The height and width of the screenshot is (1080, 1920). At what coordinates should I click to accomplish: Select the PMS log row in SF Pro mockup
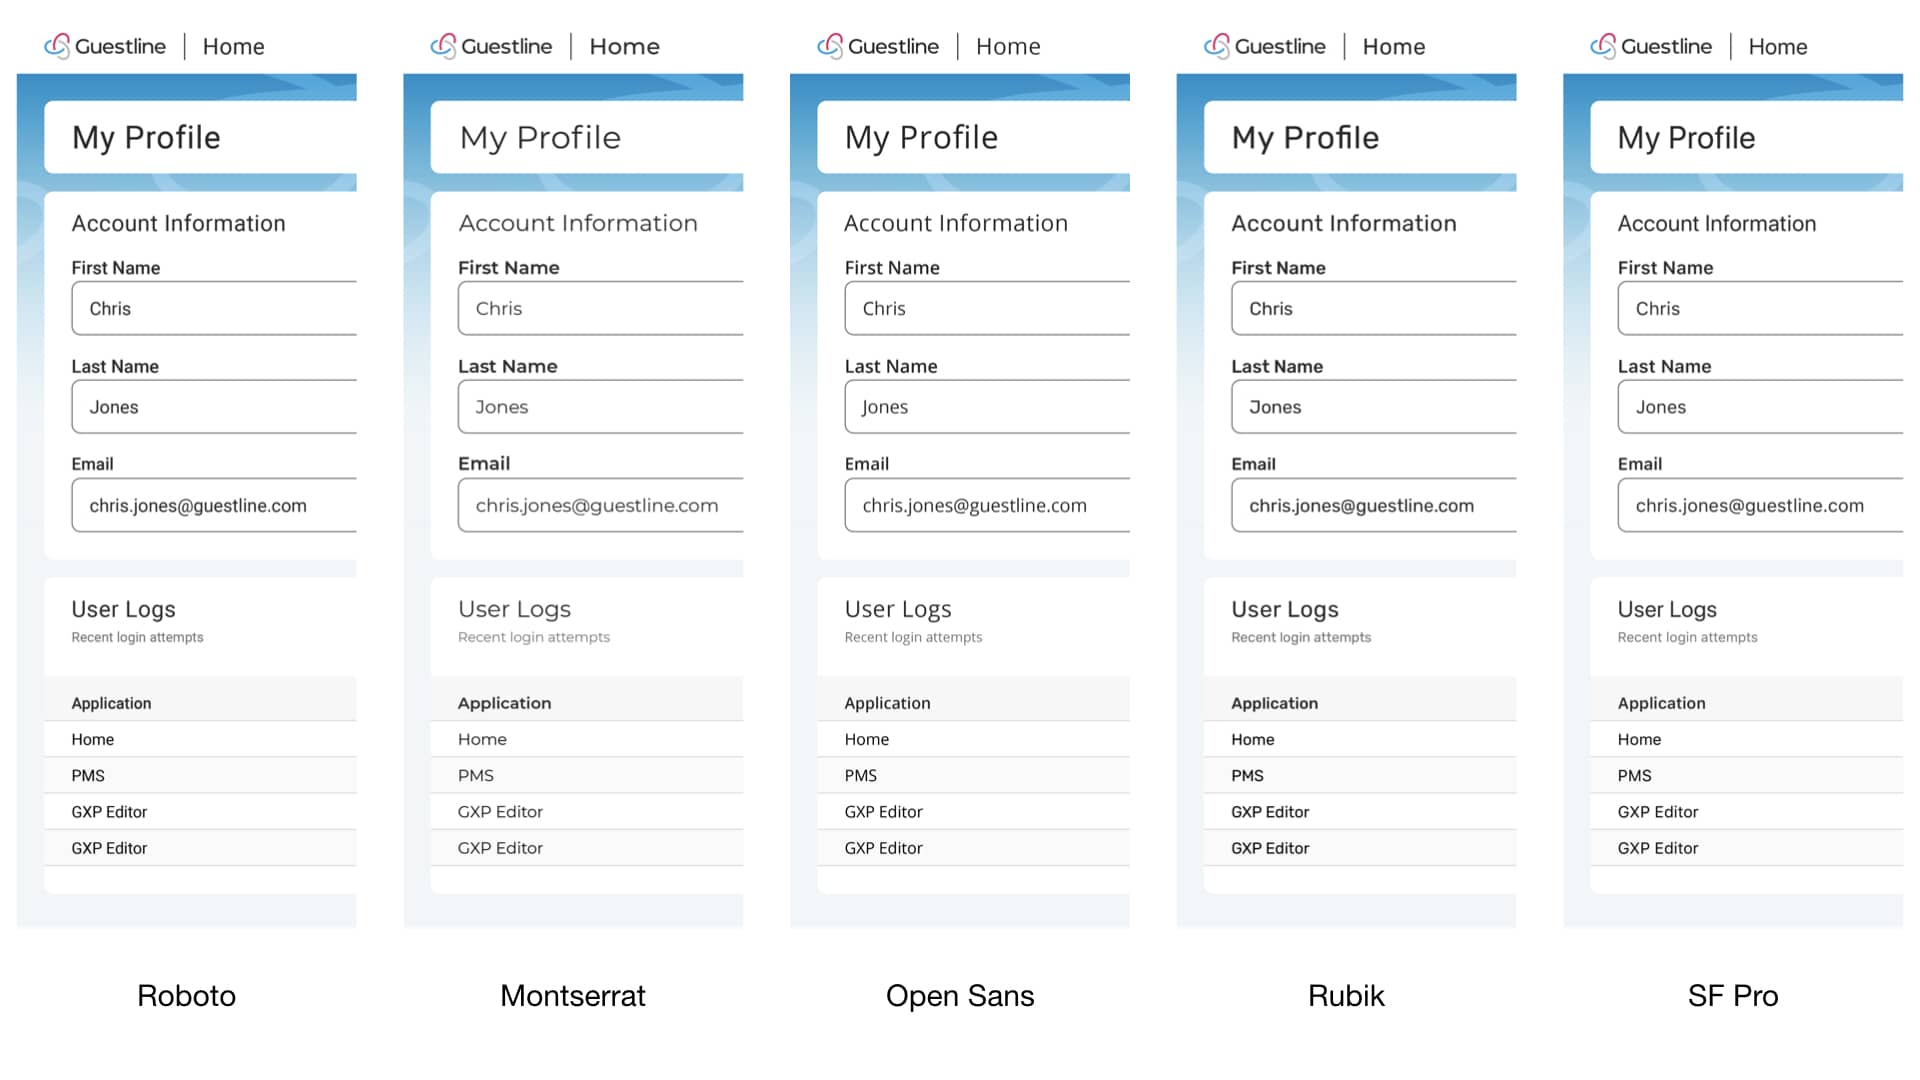click(1747, 775)
